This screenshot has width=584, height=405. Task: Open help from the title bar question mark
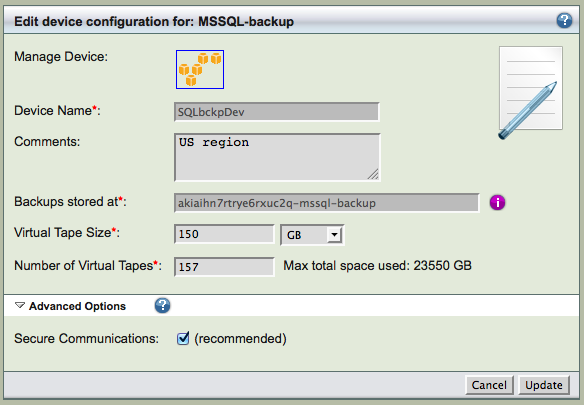(564, 20)
